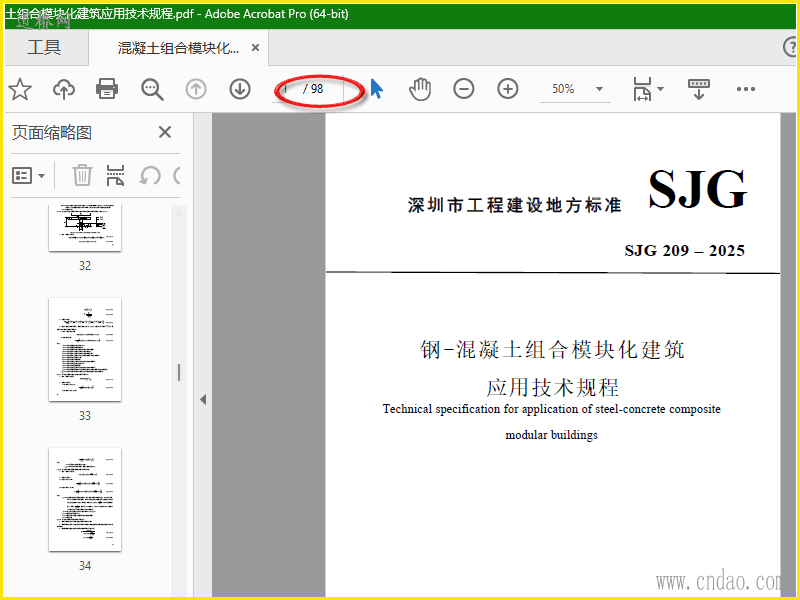Image resolution: width=800 pixels, height=600 pixels.
Task: Click the fit page width icon
Action: [x=642, y=89]
